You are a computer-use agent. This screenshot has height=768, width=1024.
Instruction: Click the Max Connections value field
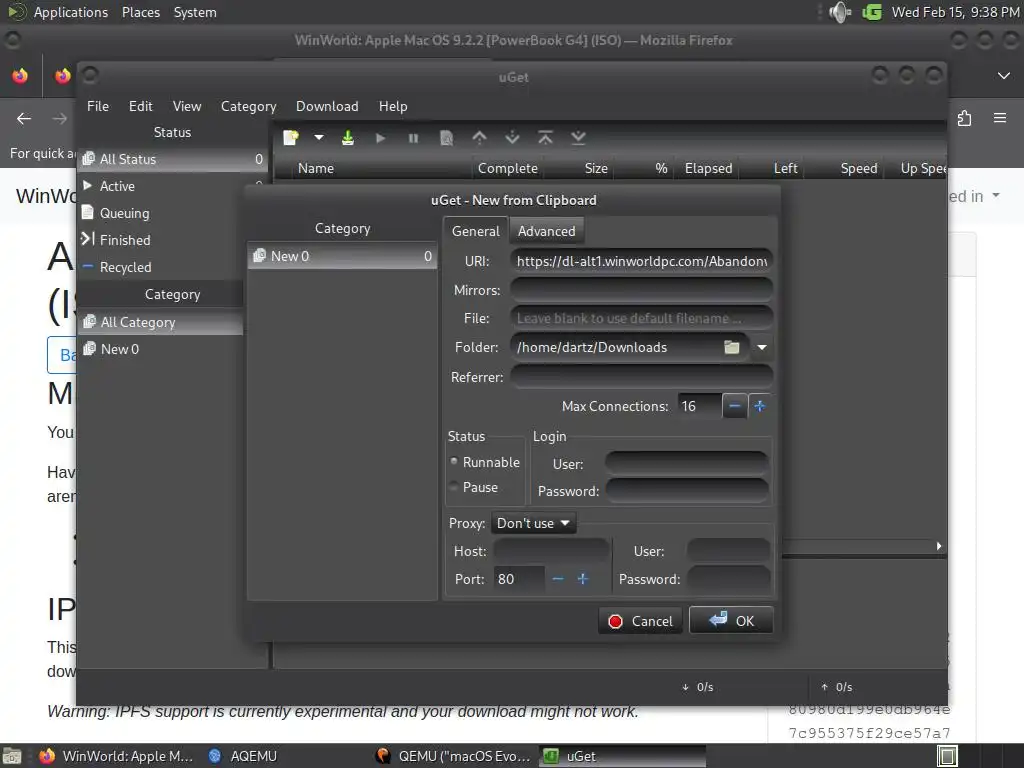point(699,406)
